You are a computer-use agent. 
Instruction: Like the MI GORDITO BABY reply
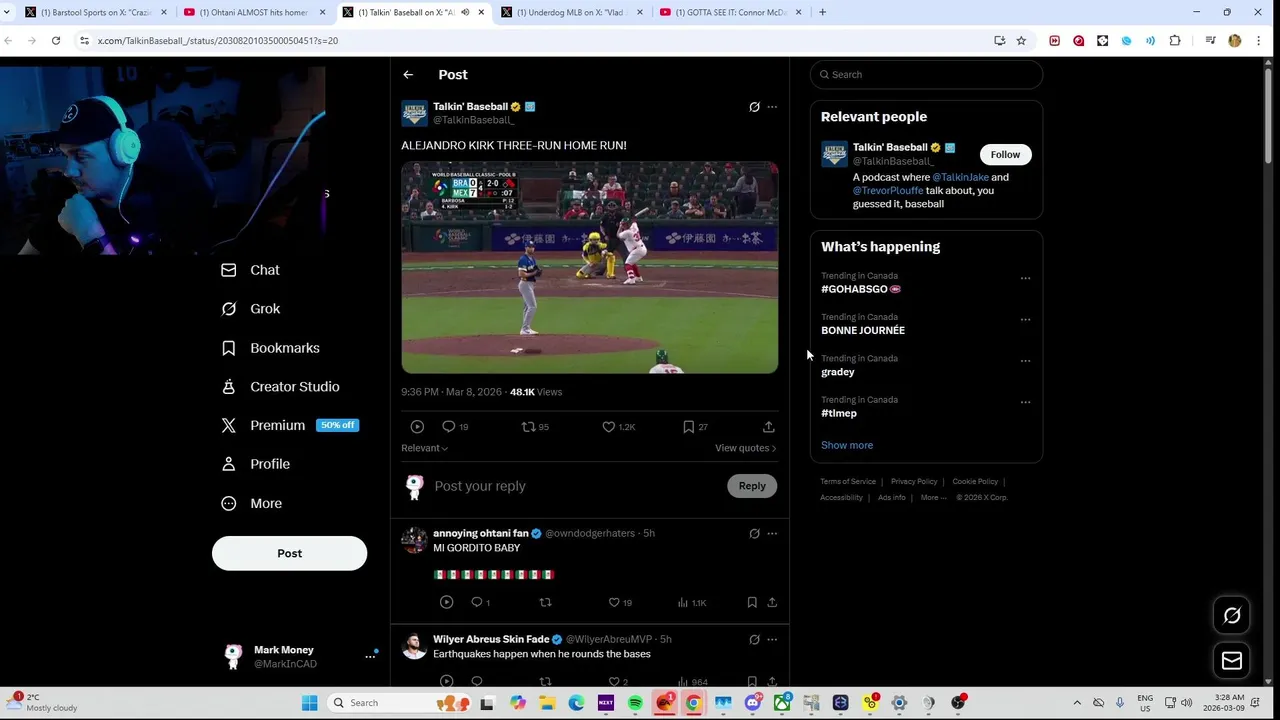pyautogui.click(x=614, y=602)
